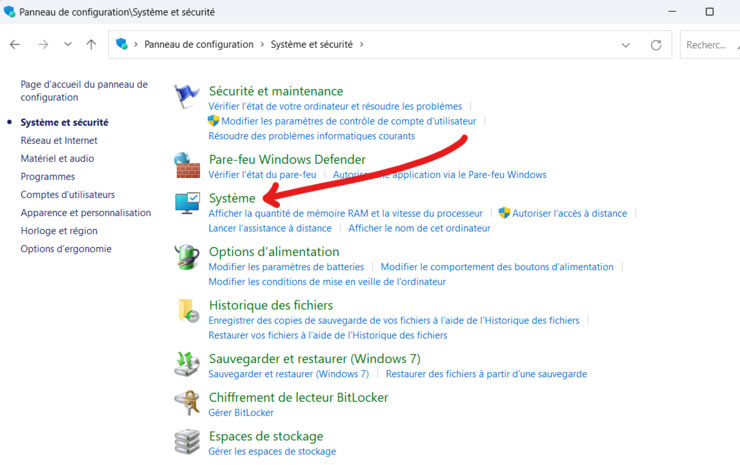Open the Options d'alimentation heading
Viewport: 740px width, 465px height.
(274, 252)
